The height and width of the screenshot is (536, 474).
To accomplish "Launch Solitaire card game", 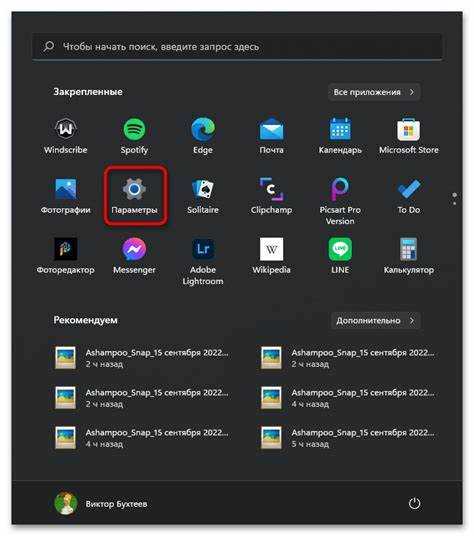I will point(203,196).
